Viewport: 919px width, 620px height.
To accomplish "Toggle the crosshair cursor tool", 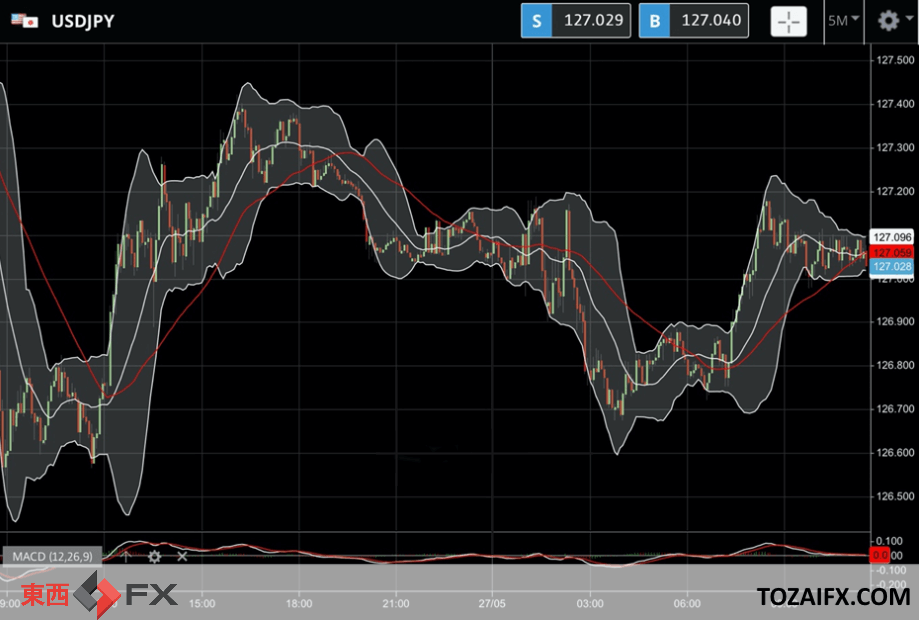I will (x=788, y=21).
